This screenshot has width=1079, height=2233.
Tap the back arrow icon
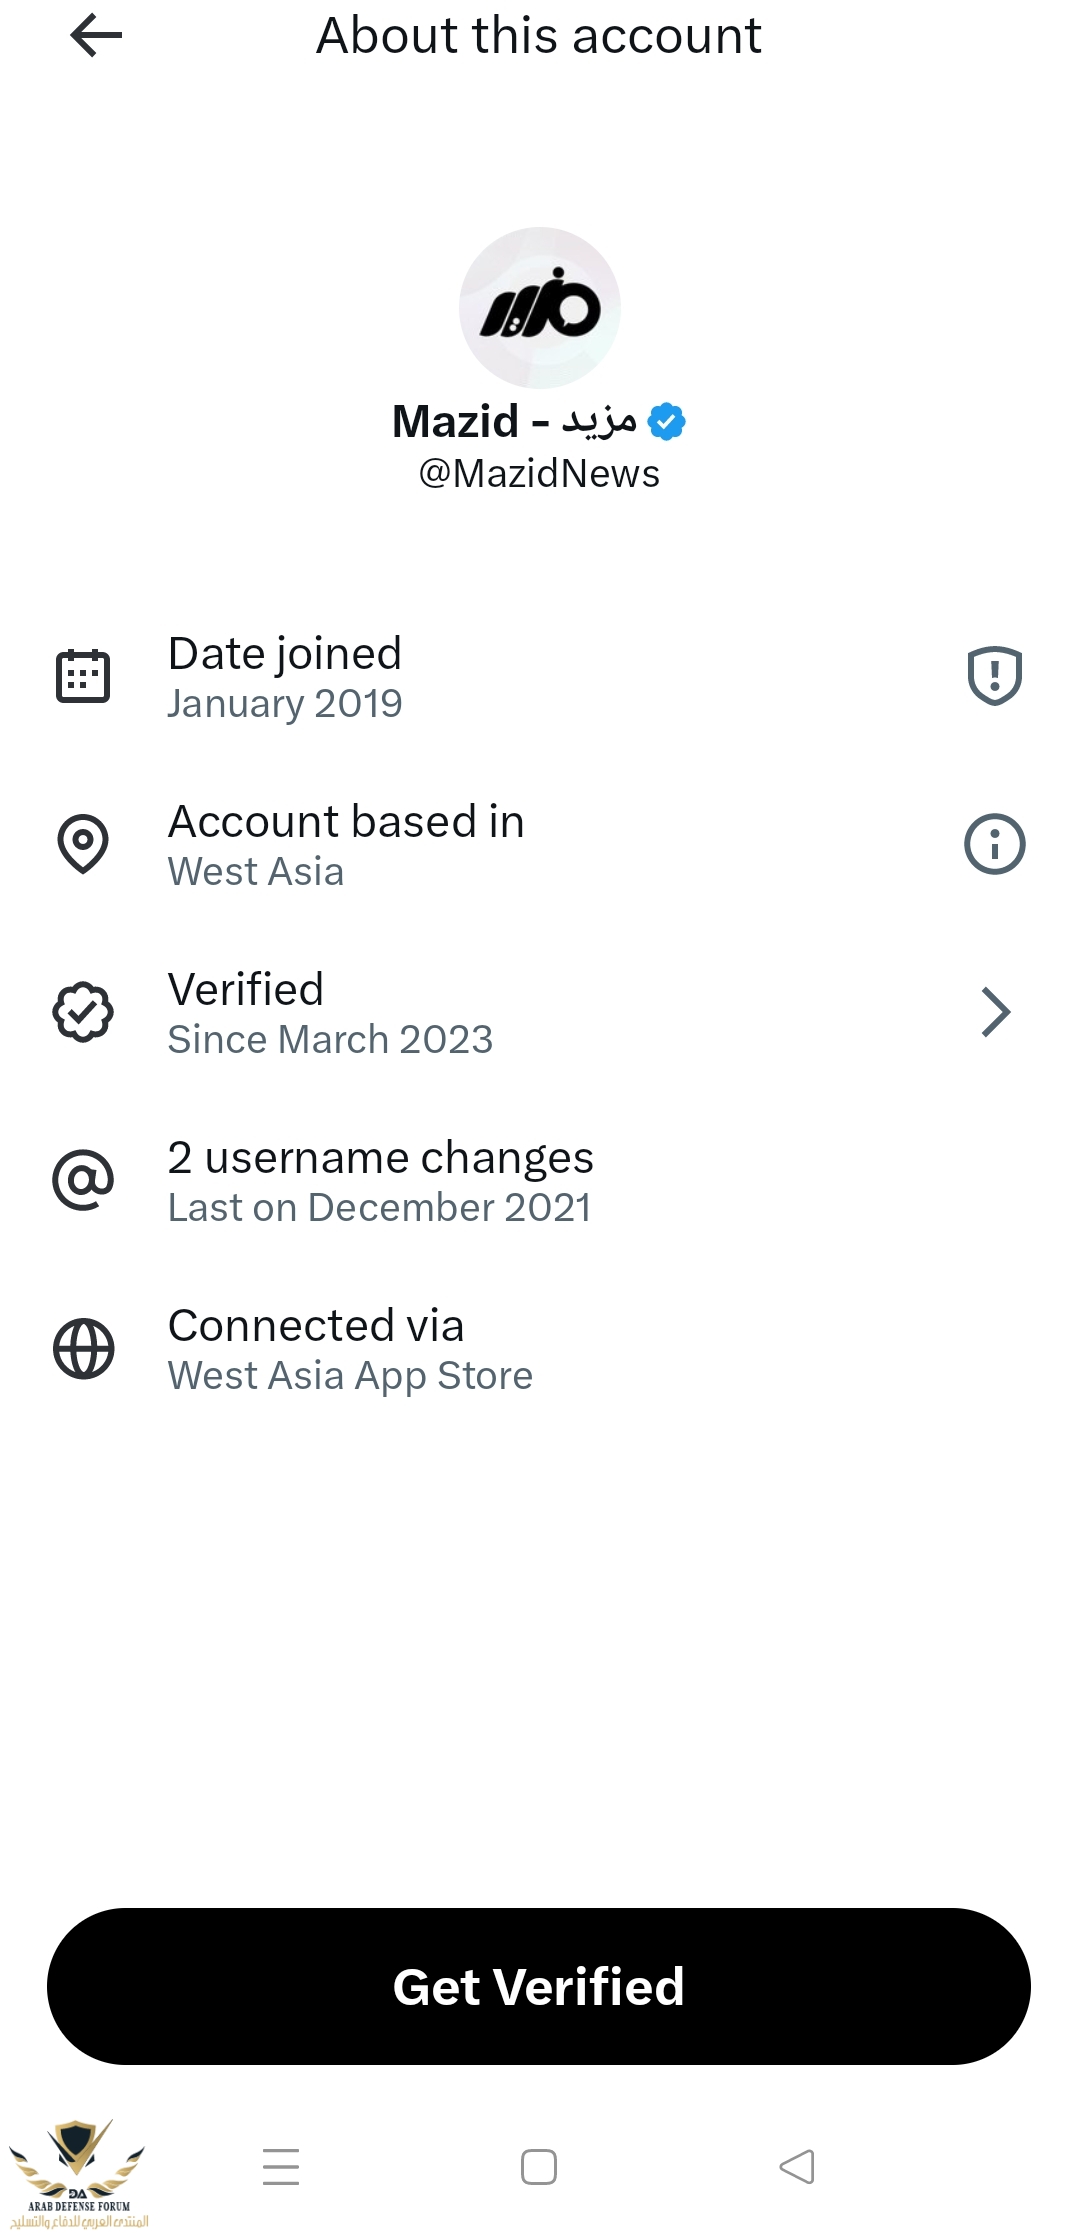point(96,36)
